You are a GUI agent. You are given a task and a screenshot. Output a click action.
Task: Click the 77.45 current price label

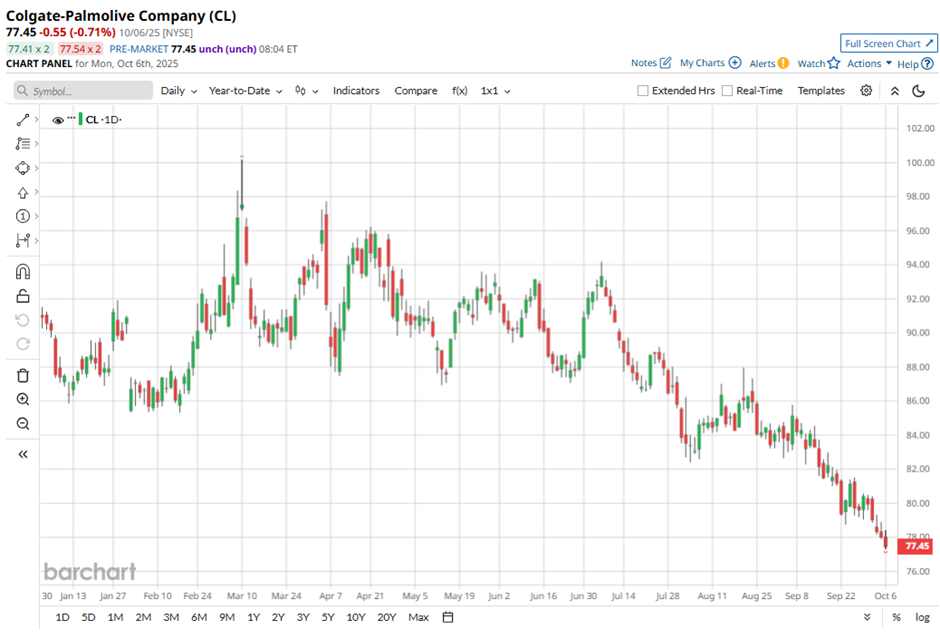[x=917, y=546]
